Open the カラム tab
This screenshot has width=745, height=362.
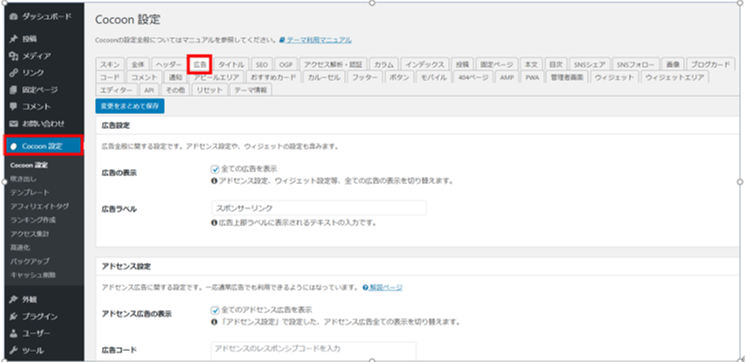click(x=383, y=65)
